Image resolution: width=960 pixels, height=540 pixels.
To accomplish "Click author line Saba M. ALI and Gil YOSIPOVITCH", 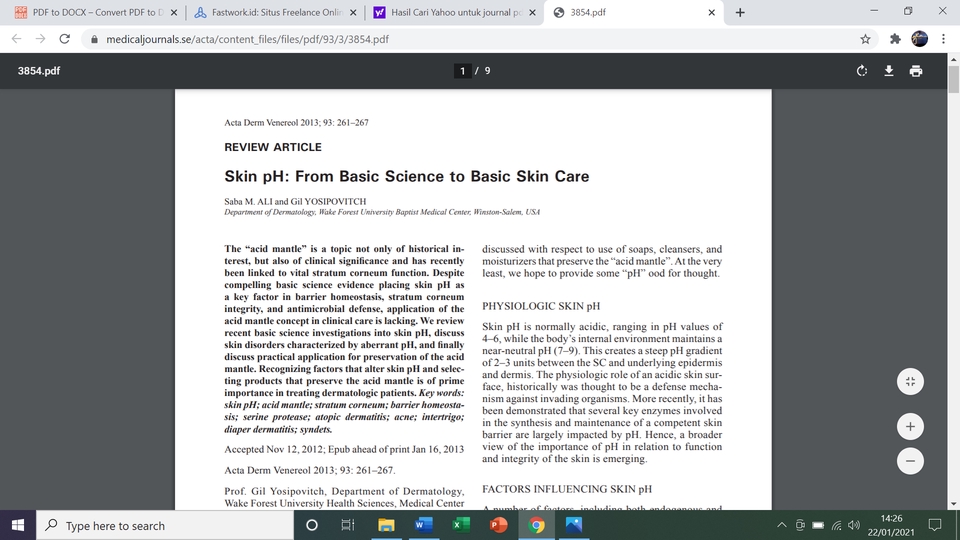I will point(295,201).
